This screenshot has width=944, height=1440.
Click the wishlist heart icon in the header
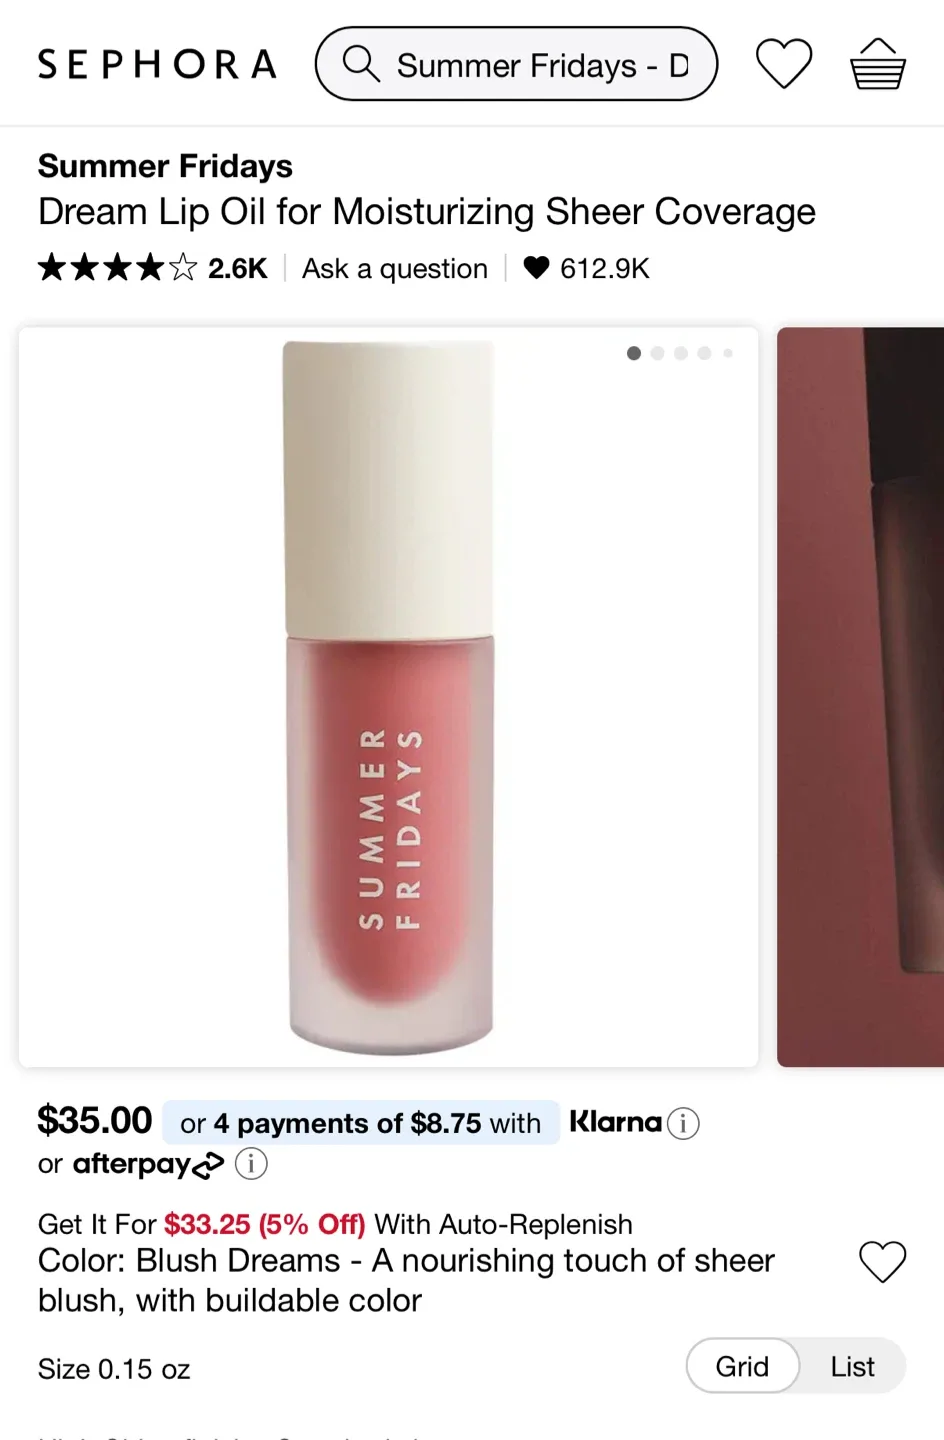(783, 62)
